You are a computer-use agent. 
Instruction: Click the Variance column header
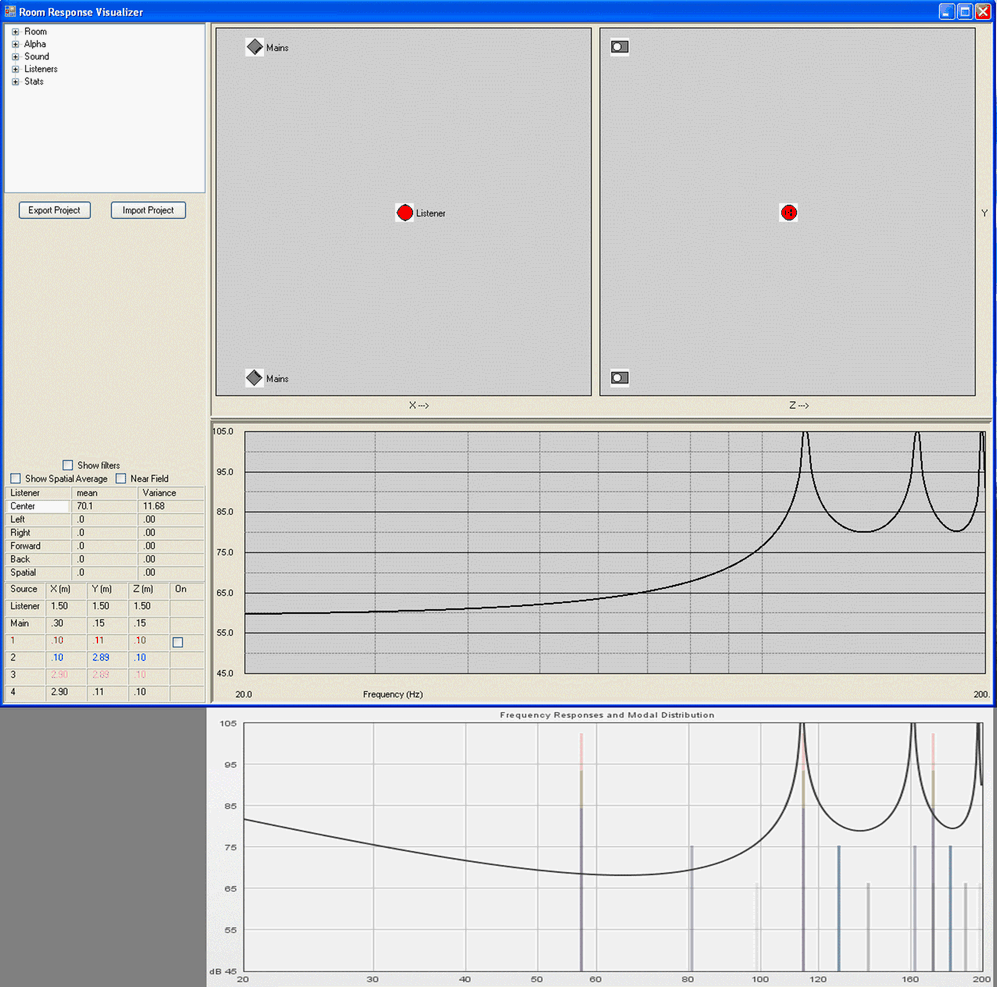pyautogui.click(x=159, y=493)
